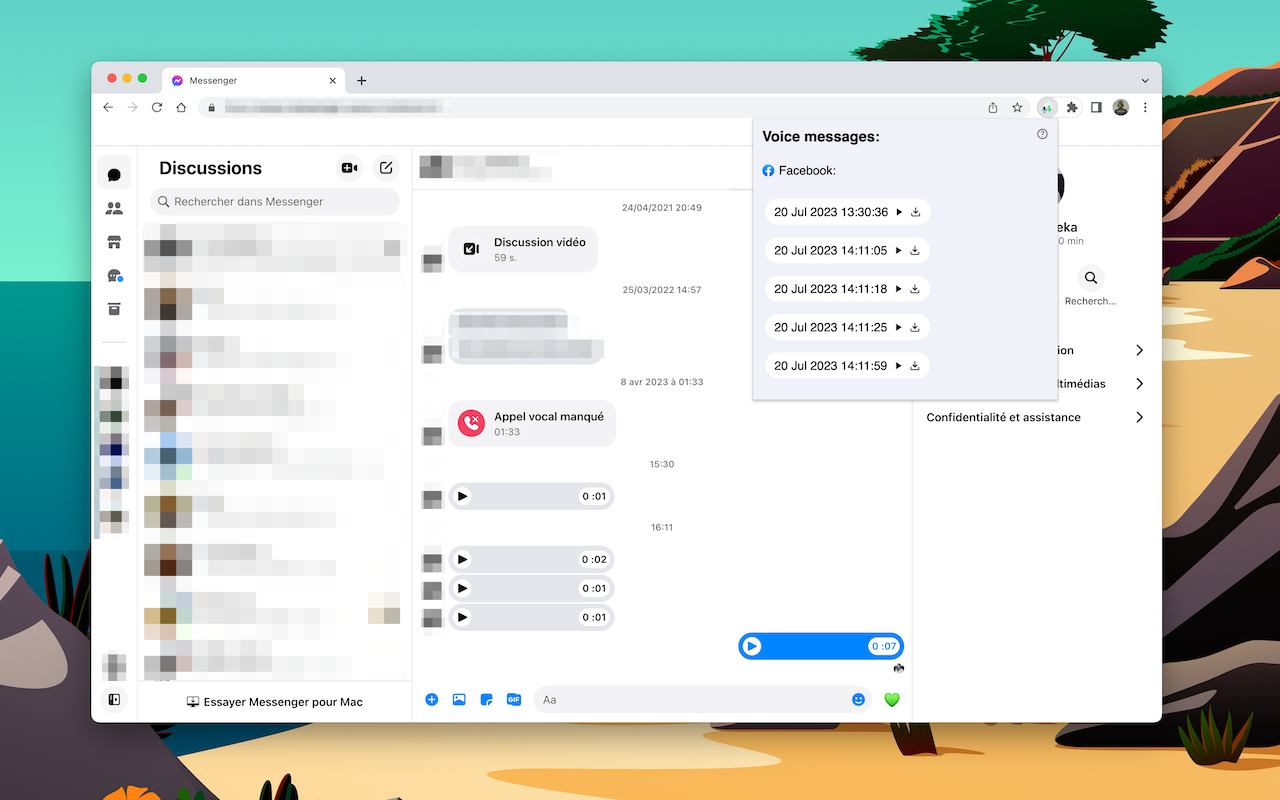Image resolution: width=1280 pixels, height=800 pixels.
Task: Play the blue 0:07 voice message
Action: point(752,646)
